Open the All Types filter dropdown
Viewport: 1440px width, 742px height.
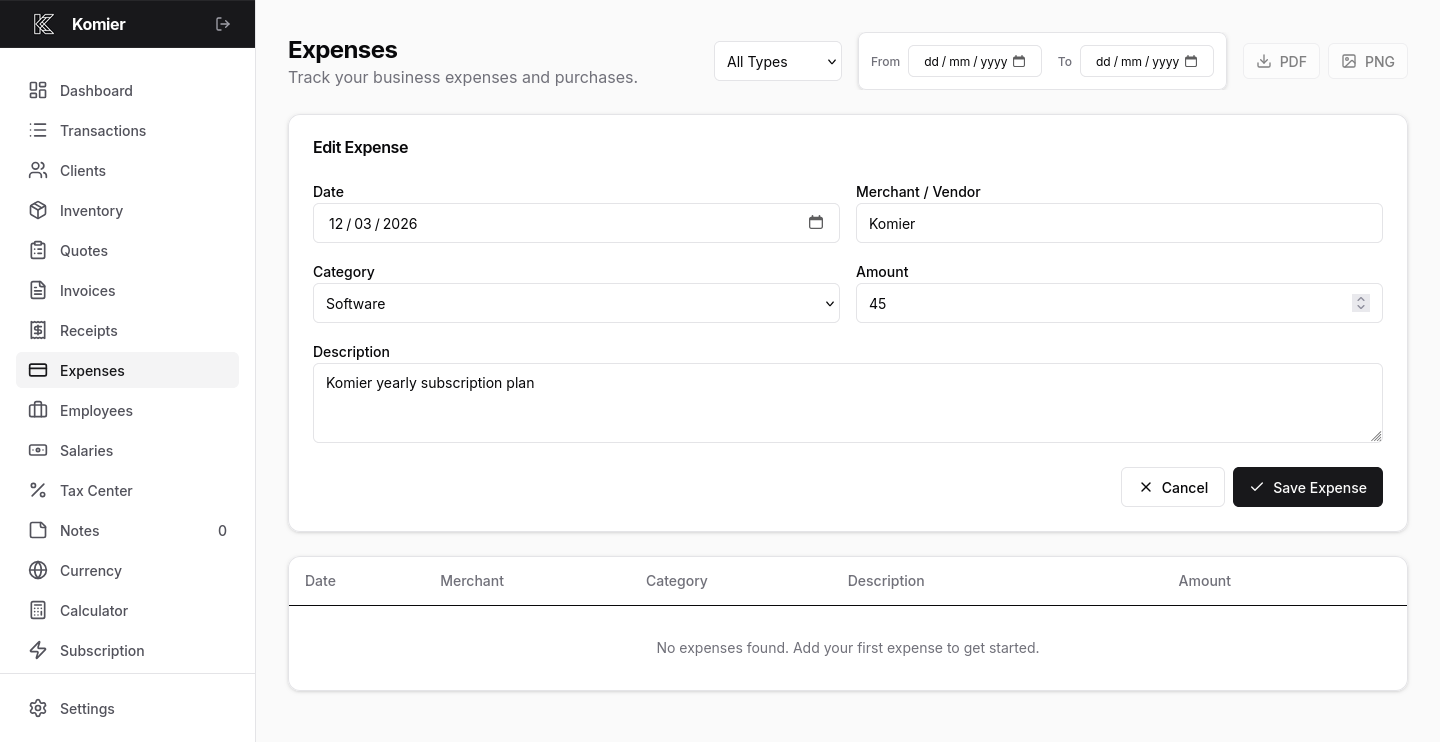778,61
